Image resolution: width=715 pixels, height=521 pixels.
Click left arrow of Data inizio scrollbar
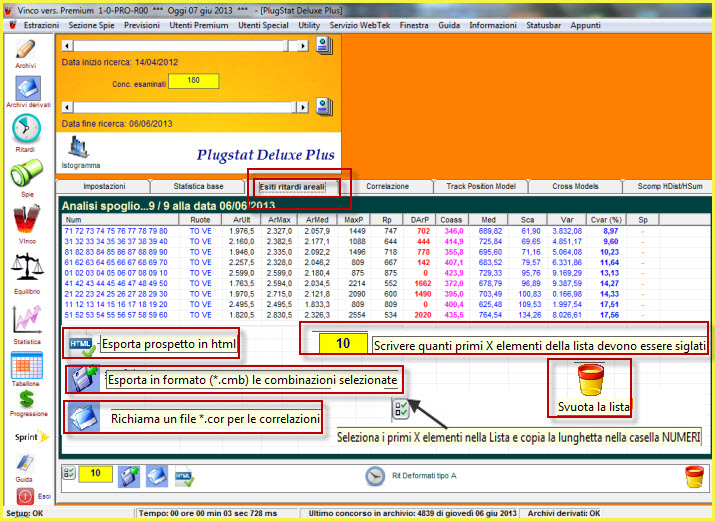[x=67, y=46]
